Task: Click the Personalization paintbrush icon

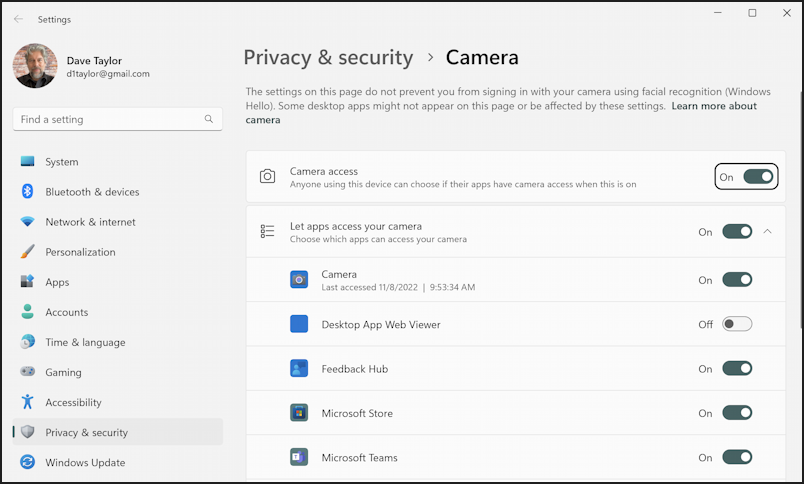Action: 27,252
